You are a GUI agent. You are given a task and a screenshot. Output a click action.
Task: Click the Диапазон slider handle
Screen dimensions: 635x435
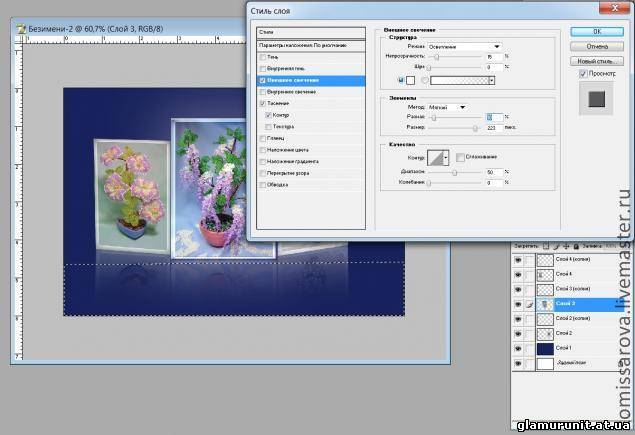pyautogui.click(x=455, y=173)
